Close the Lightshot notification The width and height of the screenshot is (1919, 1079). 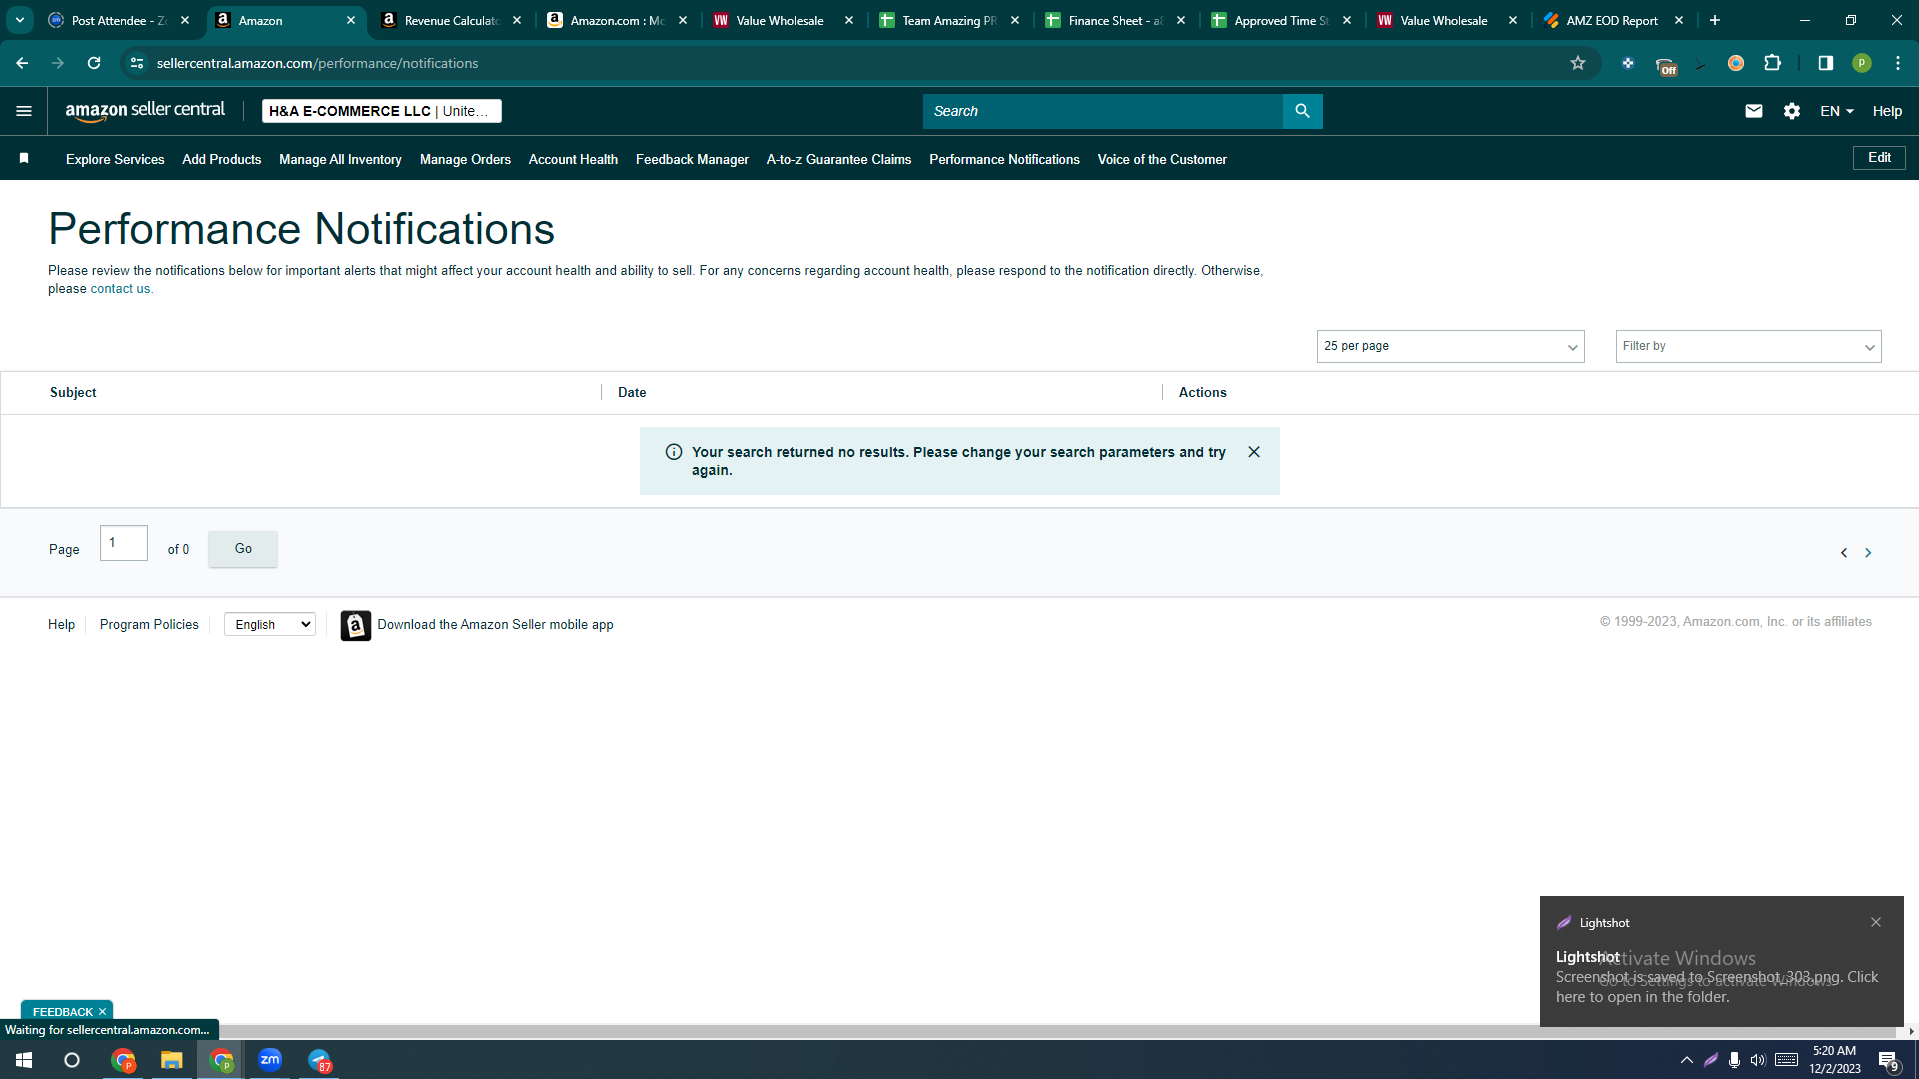click(x=1875, y=922)
